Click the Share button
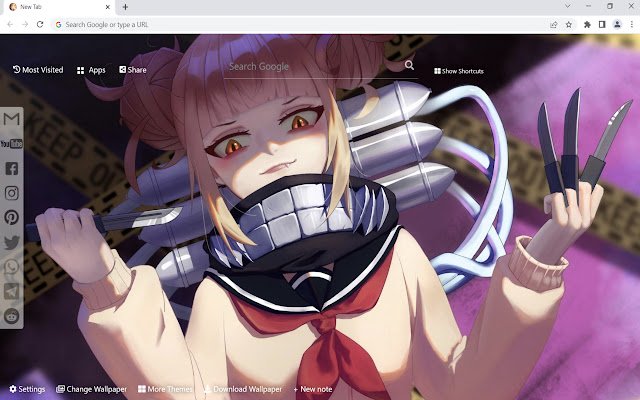The height and width of the screenshot is (400, 640). (133, 70)
